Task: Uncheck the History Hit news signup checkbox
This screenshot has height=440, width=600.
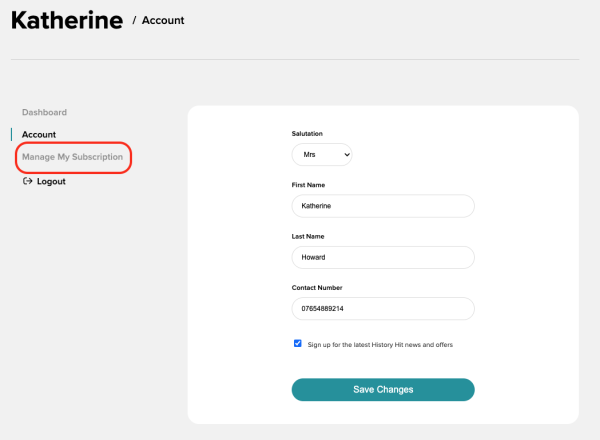Action: (298, 343)
